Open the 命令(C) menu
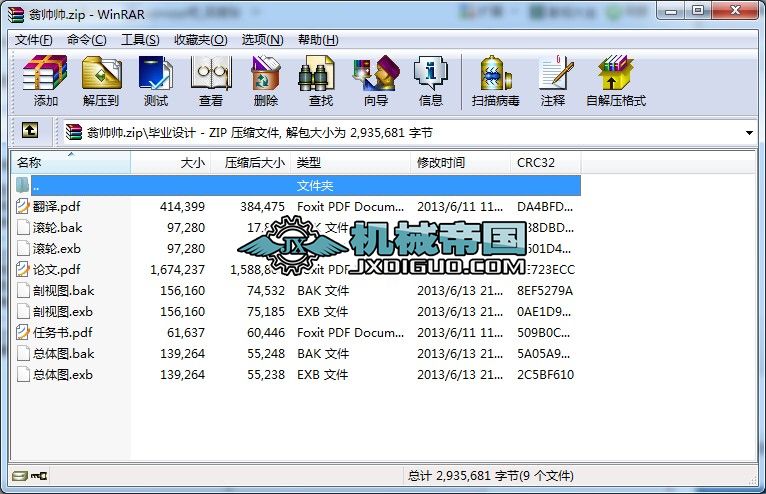Viewport: 766px width, 494px height. coord(86,40)
